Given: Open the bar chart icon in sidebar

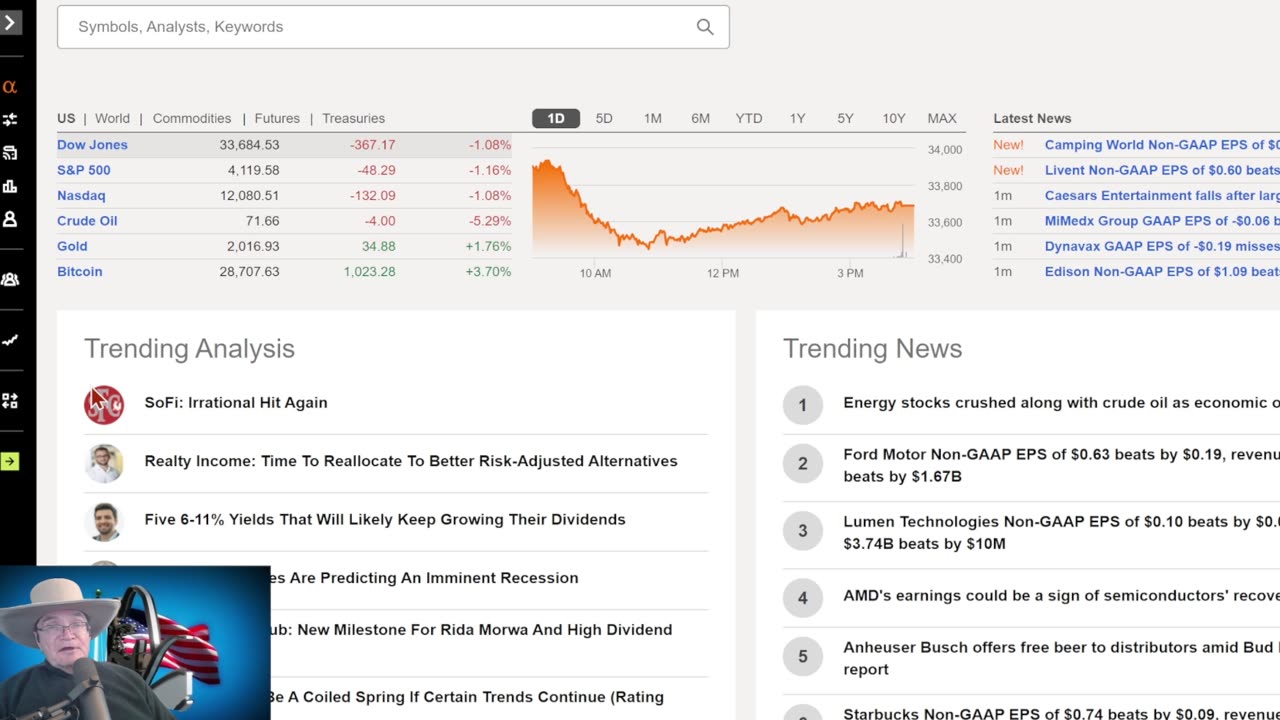Looking at the screenshot, I should click(10, 186).
